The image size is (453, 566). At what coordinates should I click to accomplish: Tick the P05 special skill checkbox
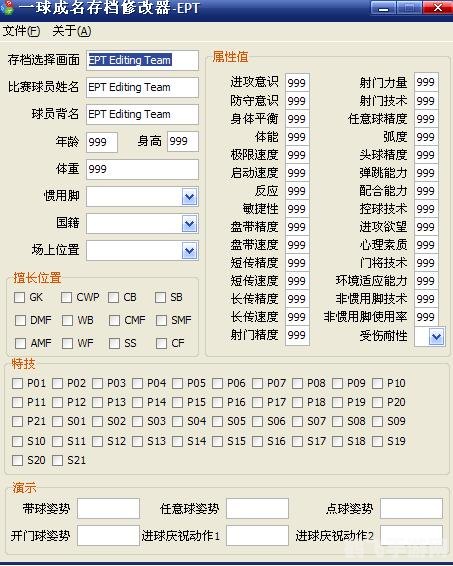[177, 383]
